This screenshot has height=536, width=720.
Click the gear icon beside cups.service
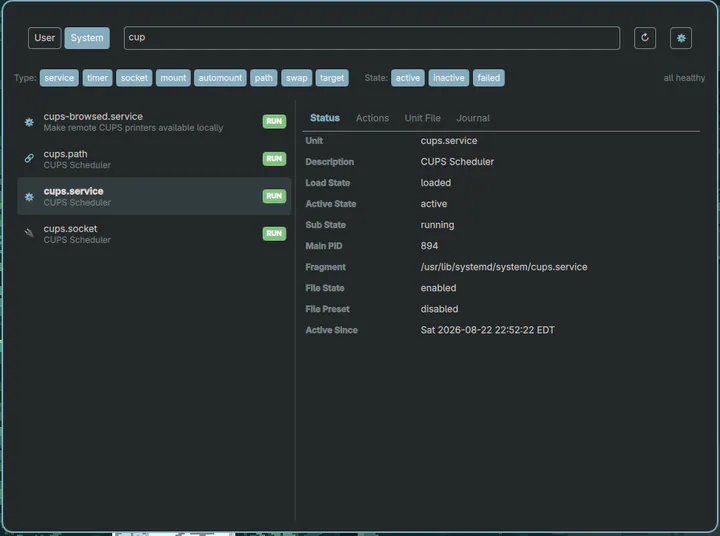pyautogui.click(x=29, y=197)
